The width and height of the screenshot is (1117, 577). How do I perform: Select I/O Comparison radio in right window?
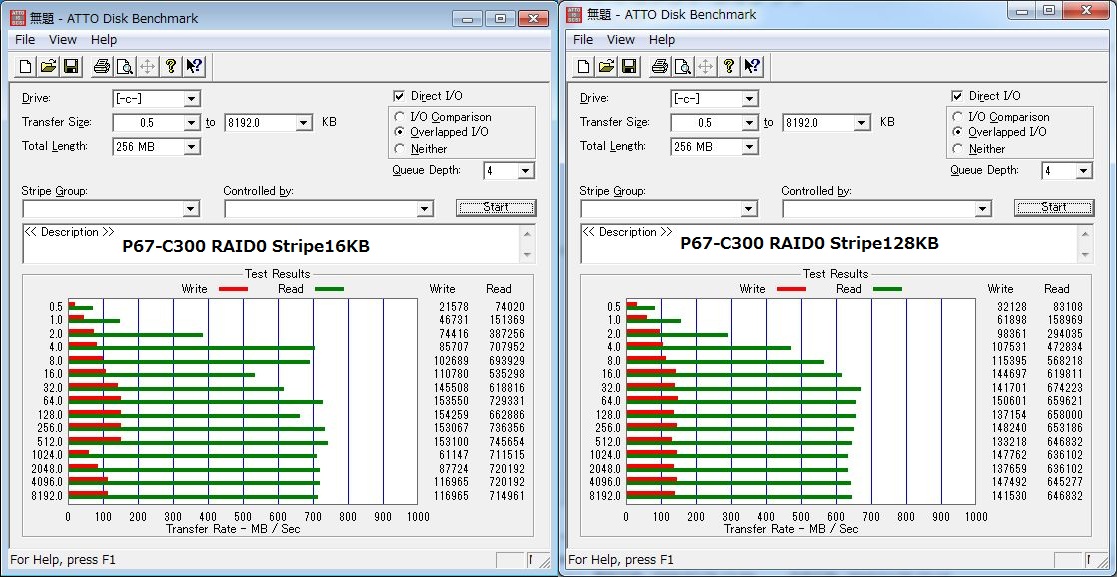(x=957, y=117)
